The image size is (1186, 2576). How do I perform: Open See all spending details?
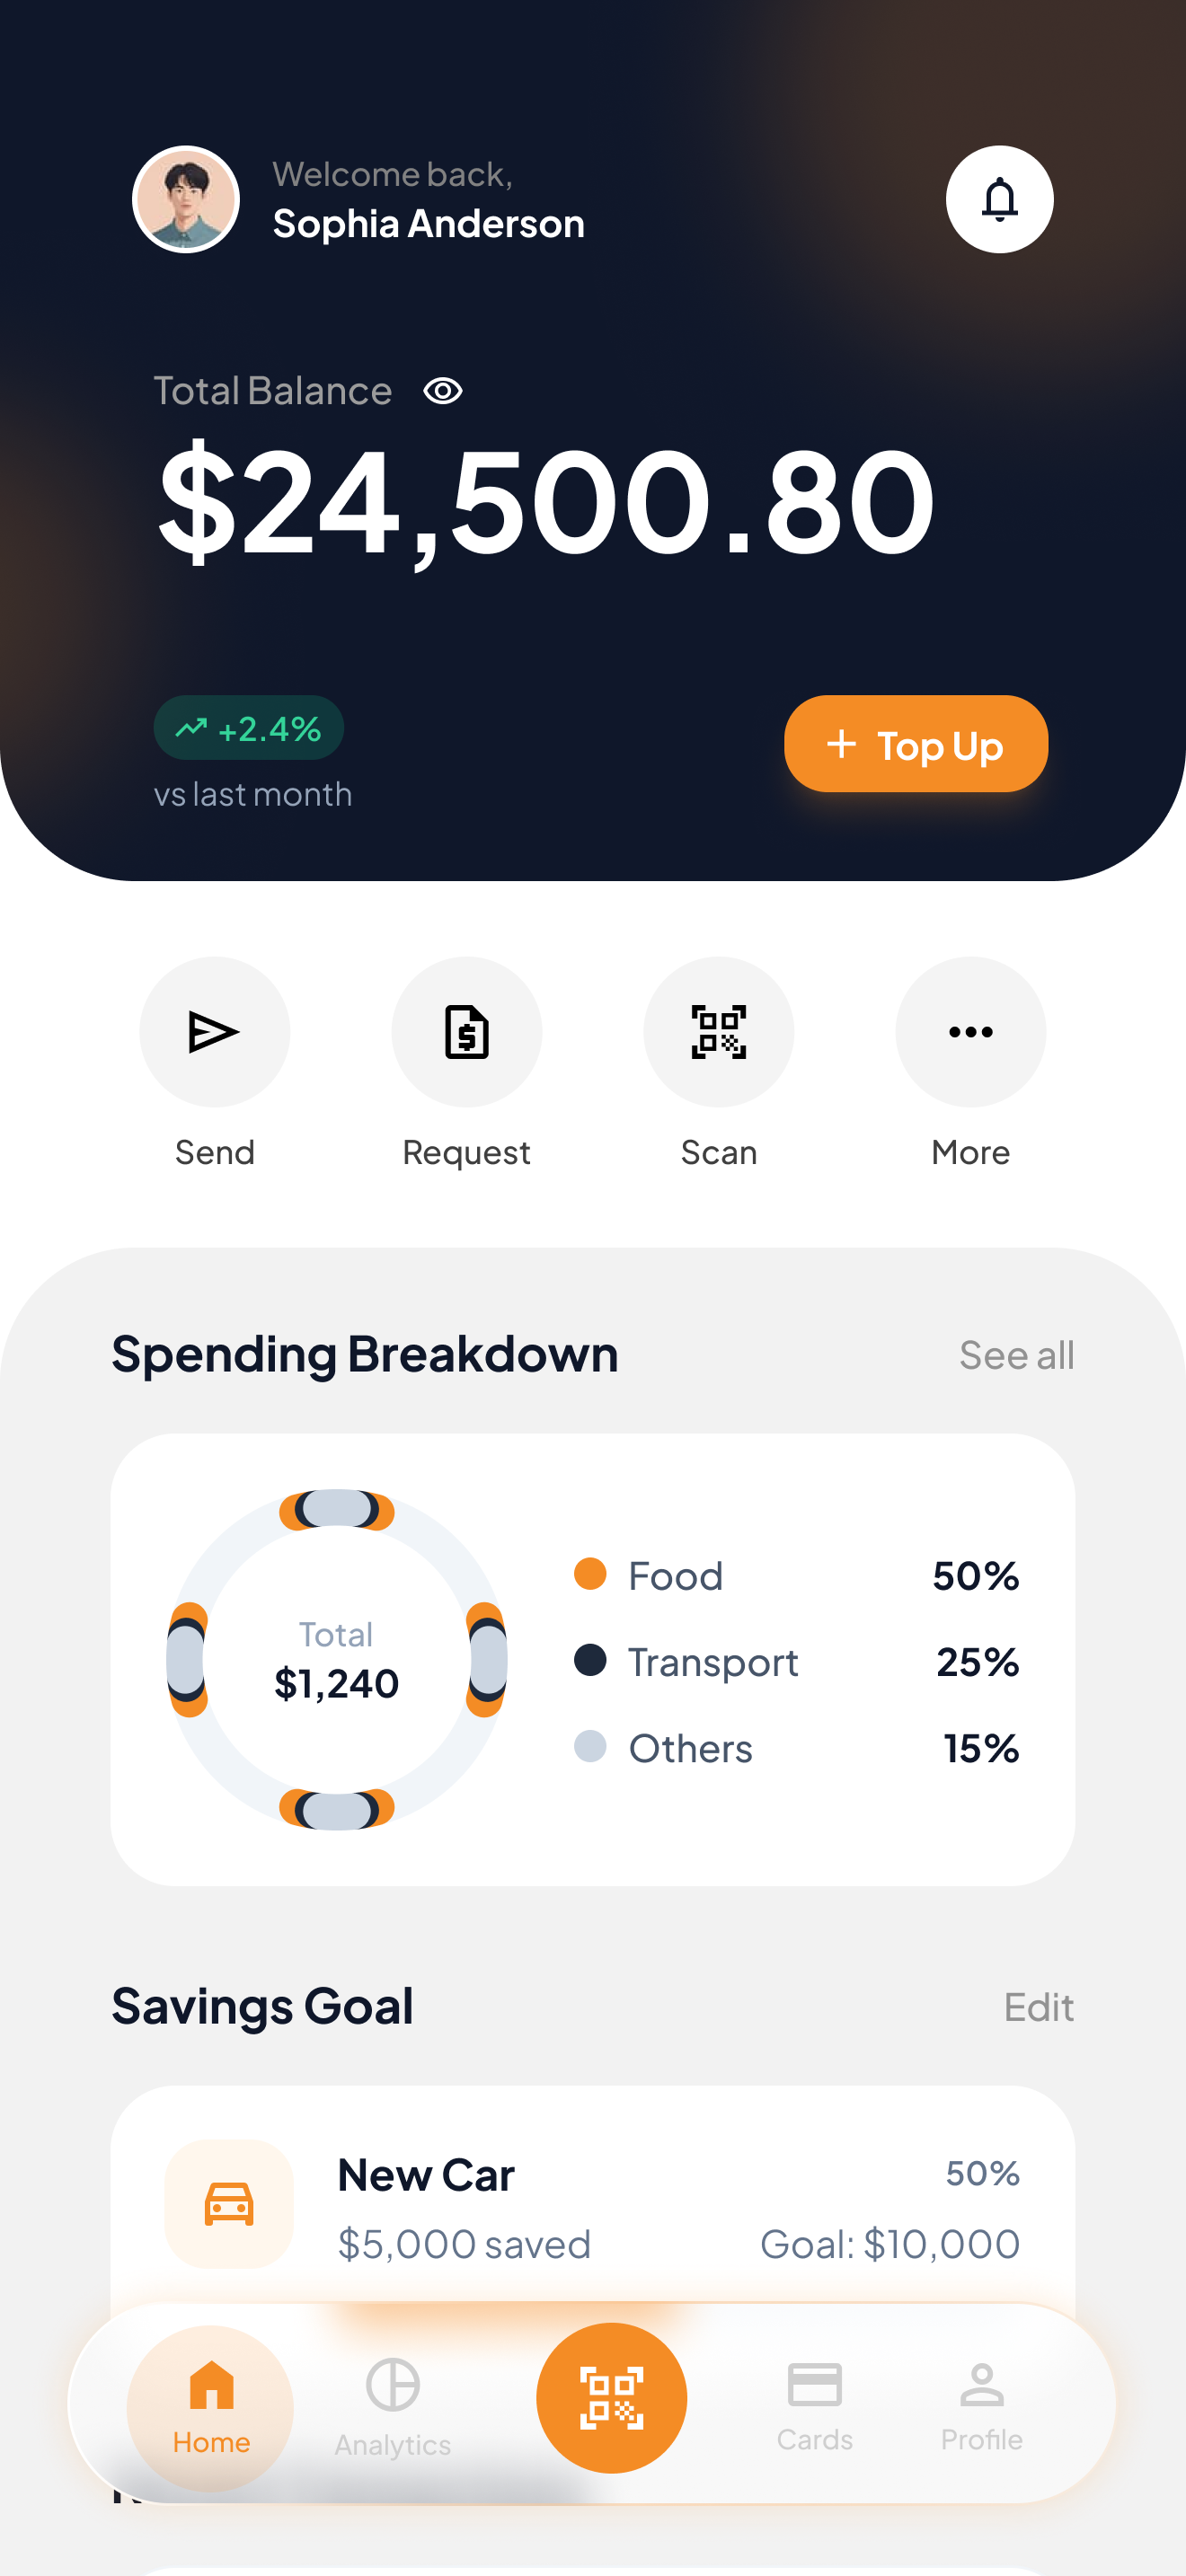[x=1016, y=1355]
